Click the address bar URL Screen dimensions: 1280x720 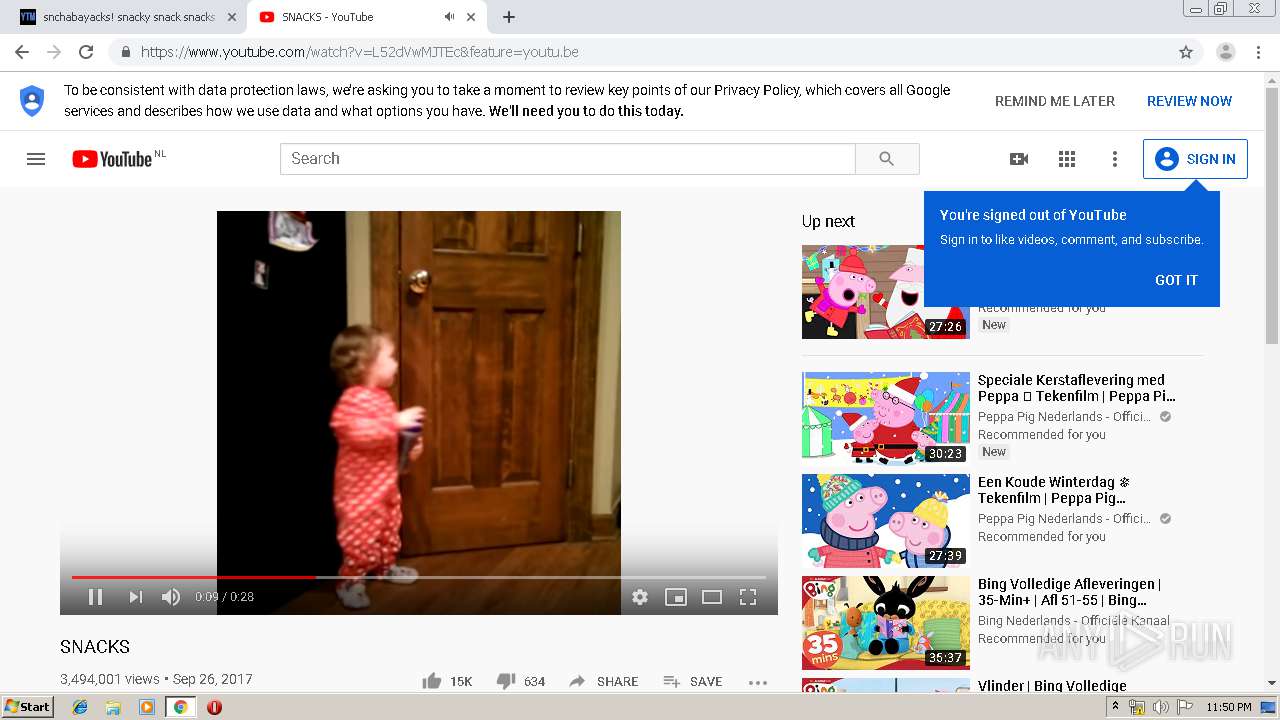[x=360, y=52]
